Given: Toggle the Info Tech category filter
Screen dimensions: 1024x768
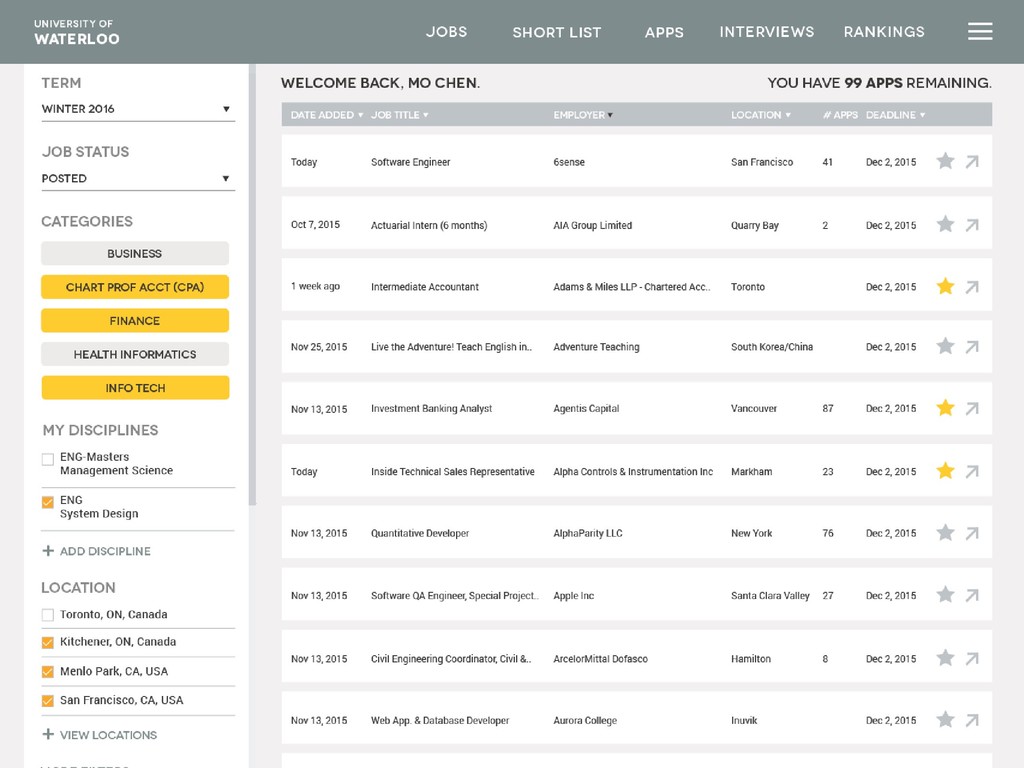Looking at the screenshot, I should click(135, 388).
